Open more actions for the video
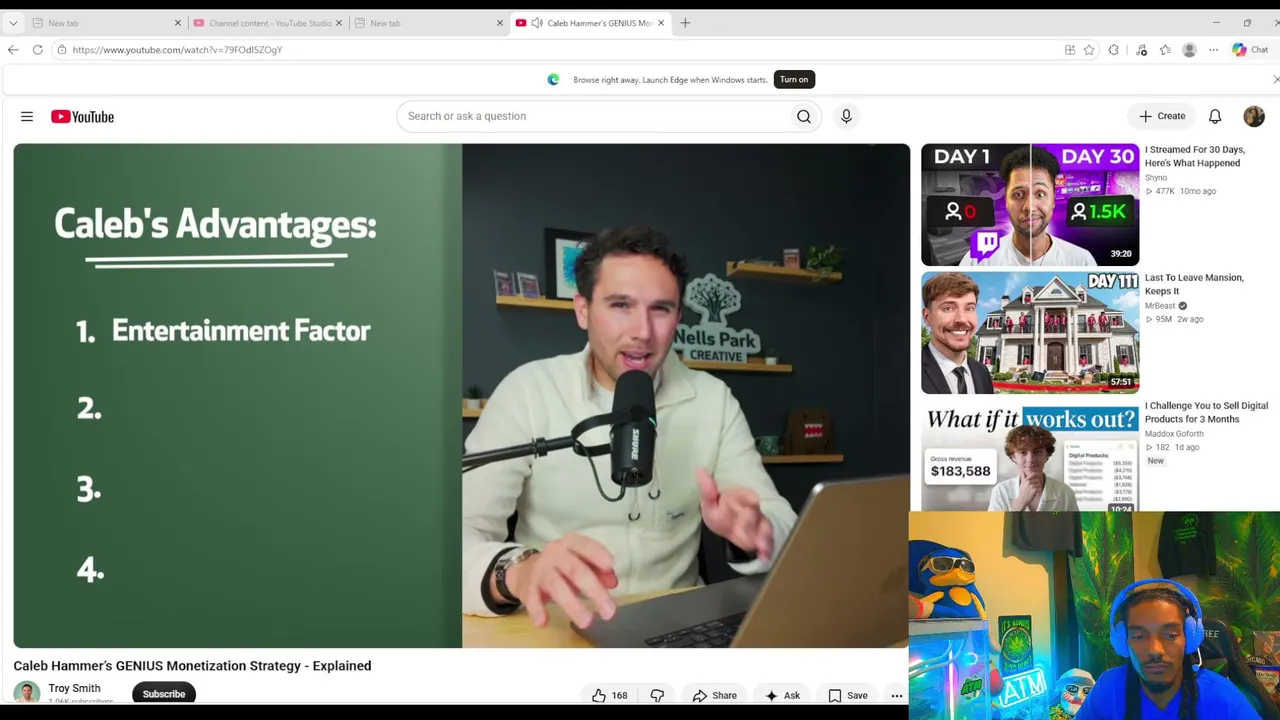This screenshot has height=720, width=1280. 897,695
